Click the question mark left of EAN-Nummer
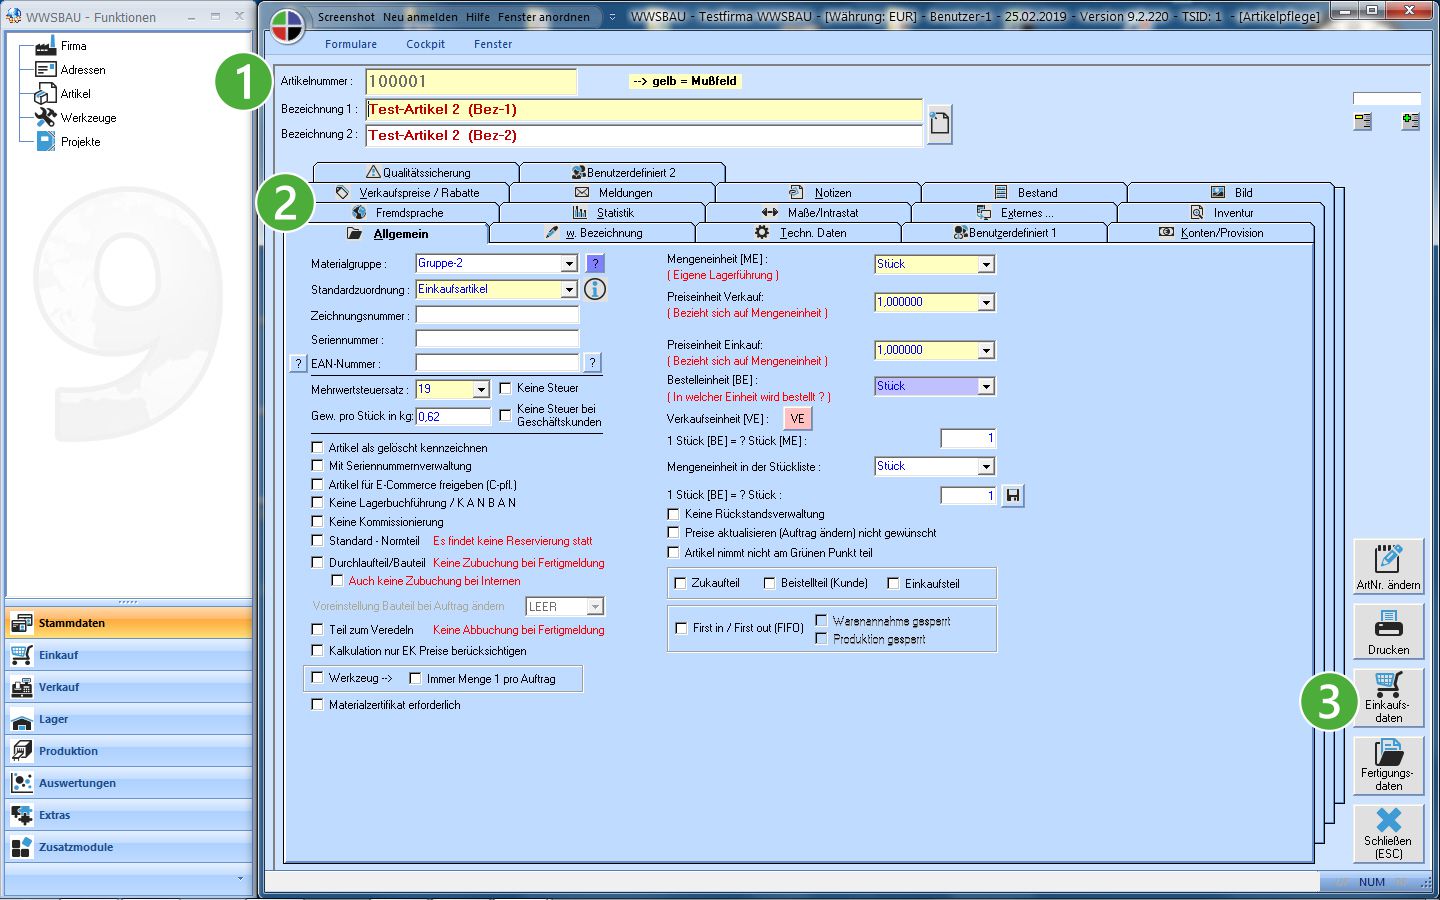The width and height of the screenshot is (1440, 900). 298,364
